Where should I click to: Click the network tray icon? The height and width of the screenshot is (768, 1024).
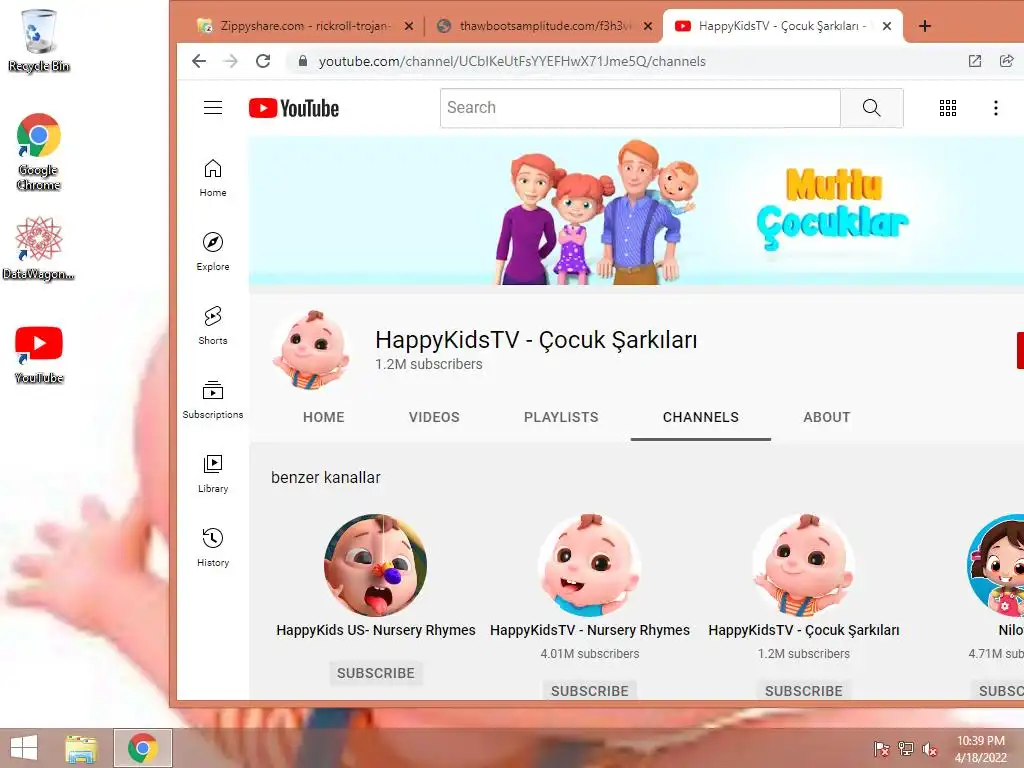click(x=906, y=749)
